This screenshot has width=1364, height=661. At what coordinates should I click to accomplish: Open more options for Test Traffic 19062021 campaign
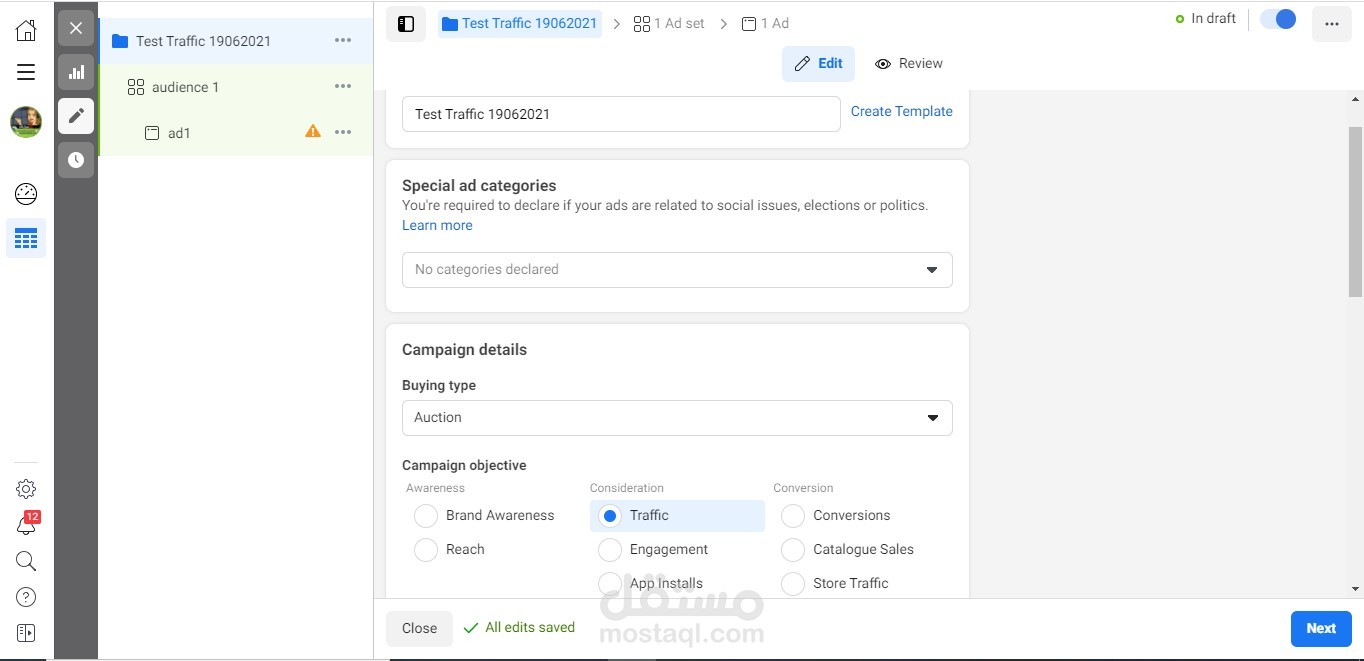pyautogui.click(x=343, y=41)
